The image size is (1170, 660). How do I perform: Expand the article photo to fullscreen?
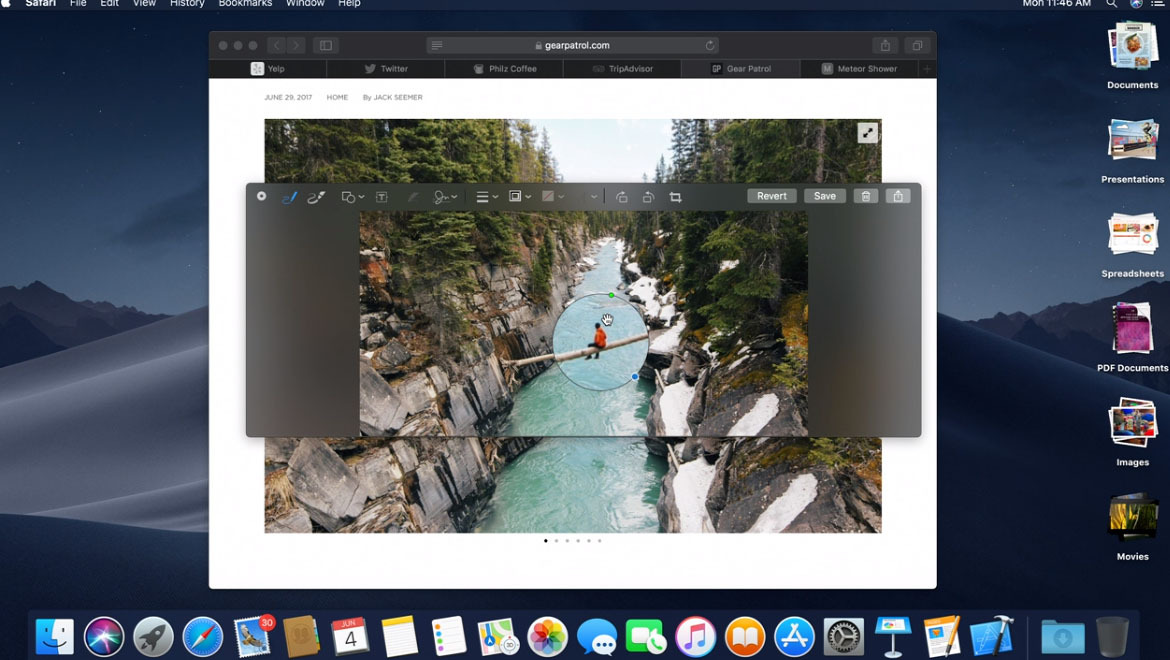pyautogui.click(x=867, y=133)
